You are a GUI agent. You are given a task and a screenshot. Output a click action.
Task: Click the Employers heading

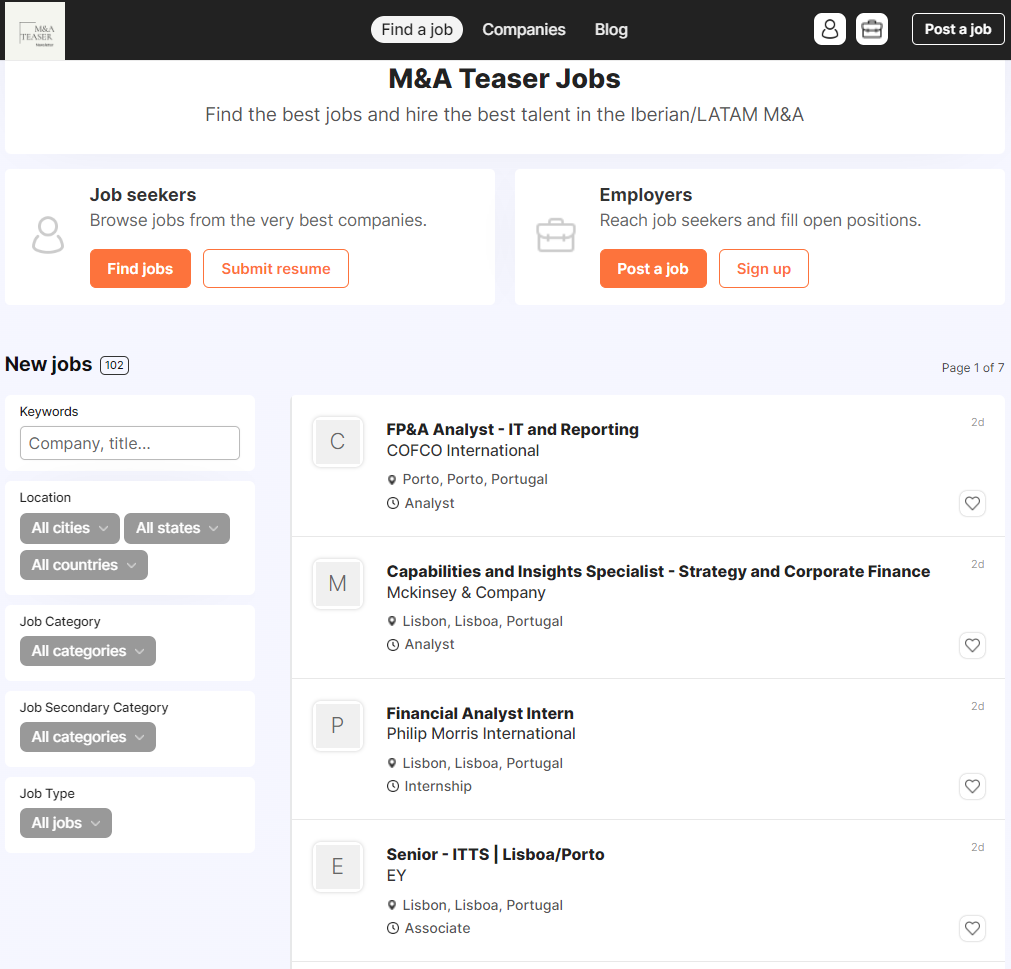tap(645, 195)
